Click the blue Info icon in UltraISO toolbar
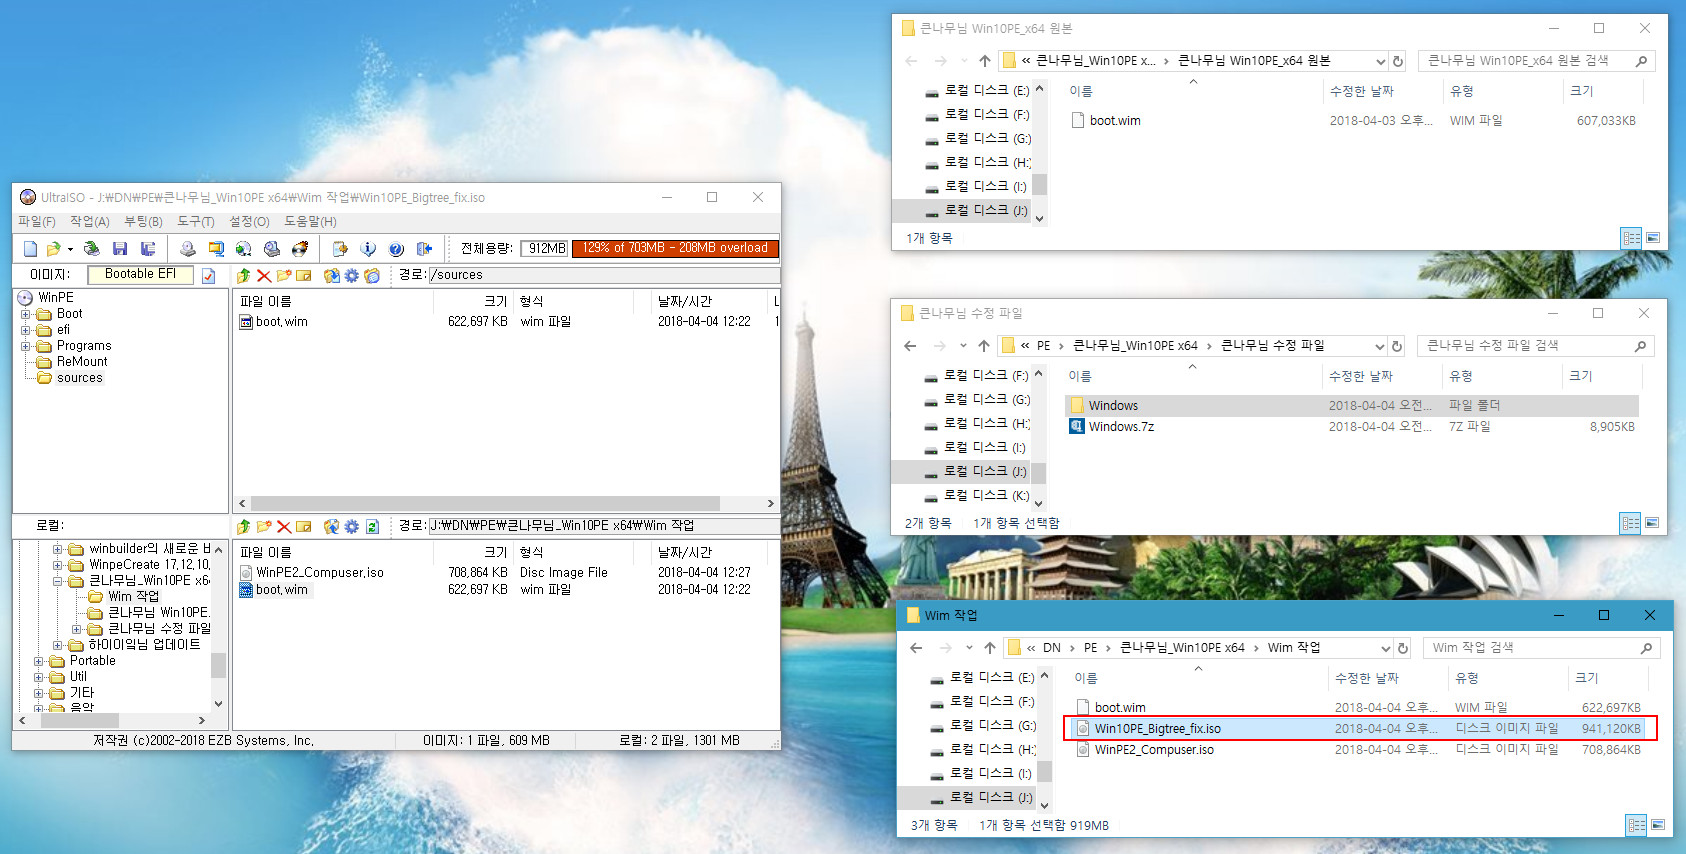This screenshot has height=854, width=1686. (368, 248)
